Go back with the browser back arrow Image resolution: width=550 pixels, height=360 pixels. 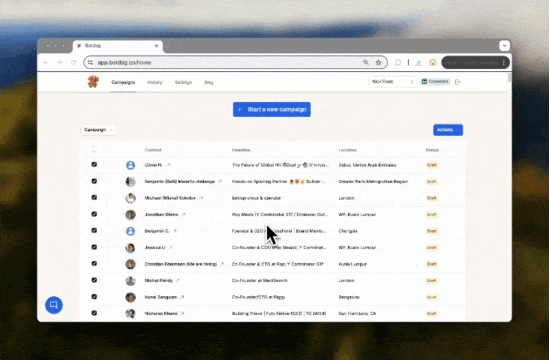pos(46,62)
